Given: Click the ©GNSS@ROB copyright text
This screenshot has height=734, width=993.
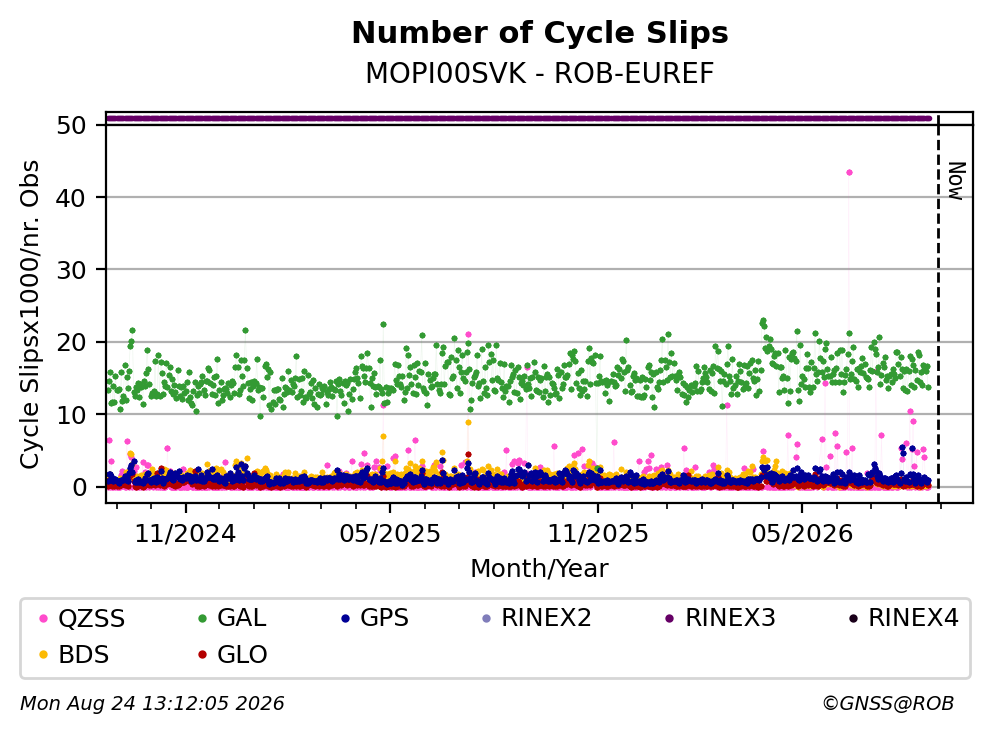Looking at the screenshot, I should click(x=888, y=704).
